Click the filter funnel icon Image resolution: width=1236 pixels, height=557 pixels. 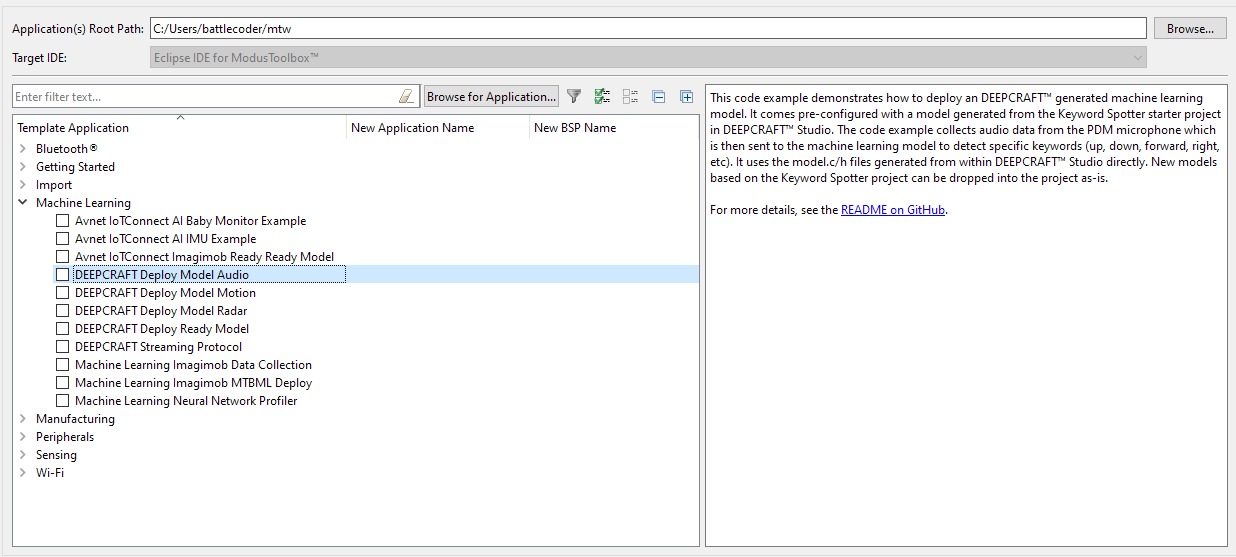coord(574,97)
